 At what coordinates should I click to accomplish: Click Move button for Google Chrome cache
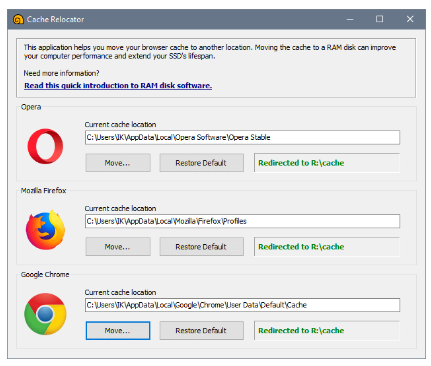(x=118, y=331)
